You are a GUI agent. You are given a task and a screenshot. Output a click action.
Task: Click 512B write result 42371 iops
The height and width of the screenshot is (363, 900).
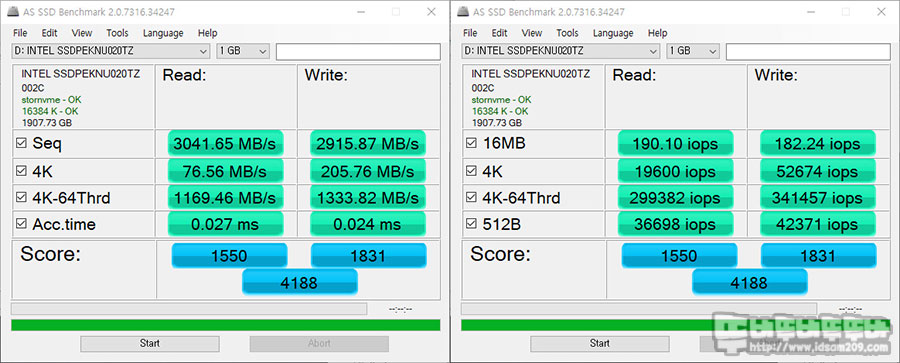(818, 224)
